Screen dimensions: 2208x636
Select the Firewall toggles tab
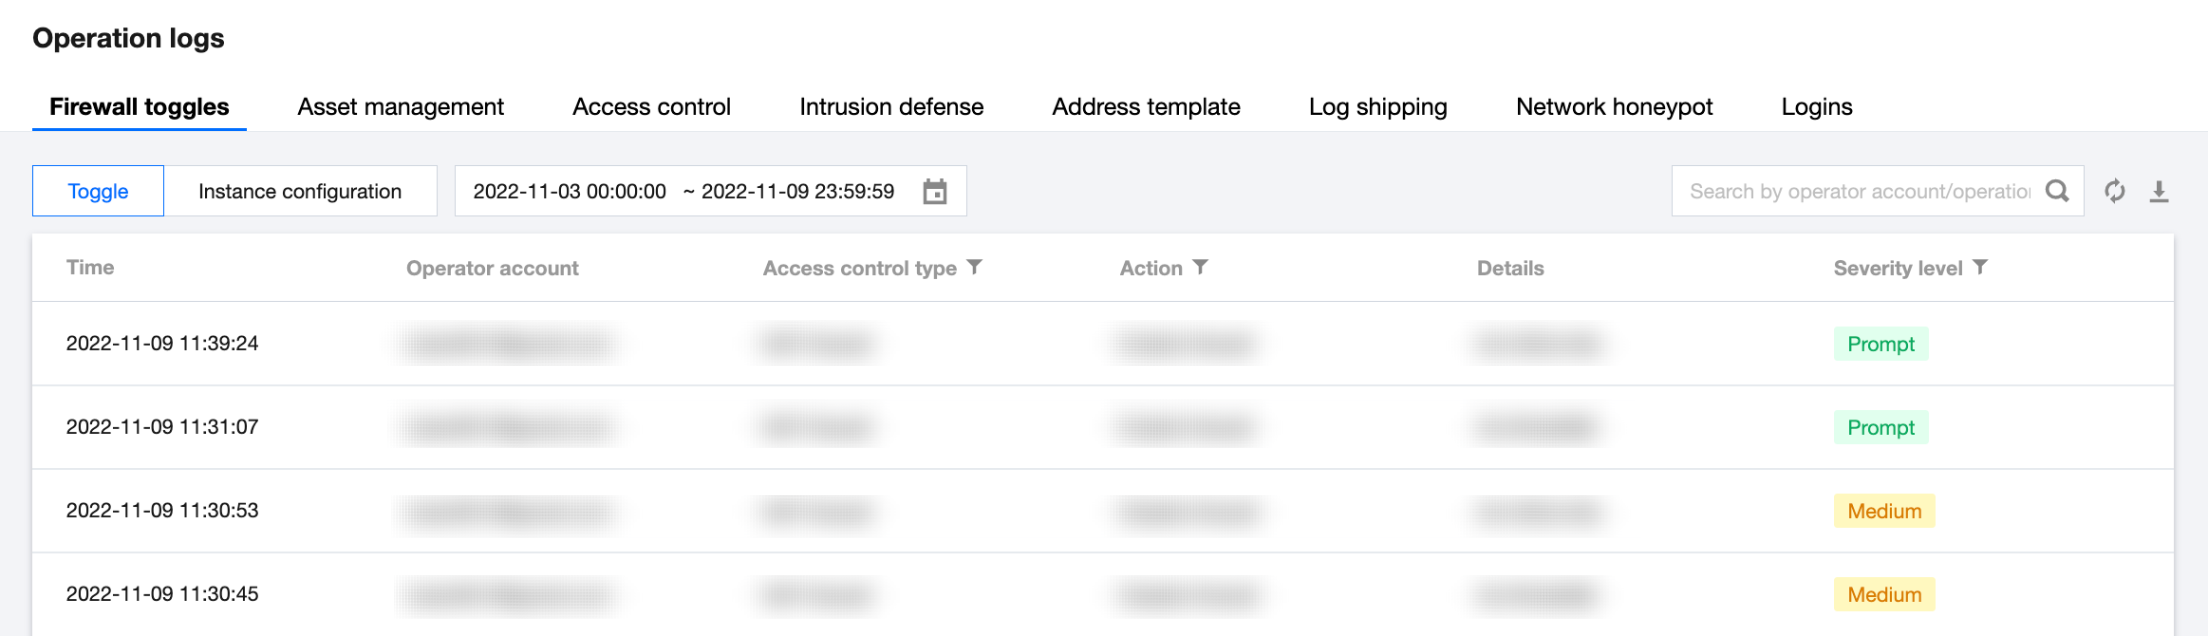pyautogui.click(x=139, y=107)
